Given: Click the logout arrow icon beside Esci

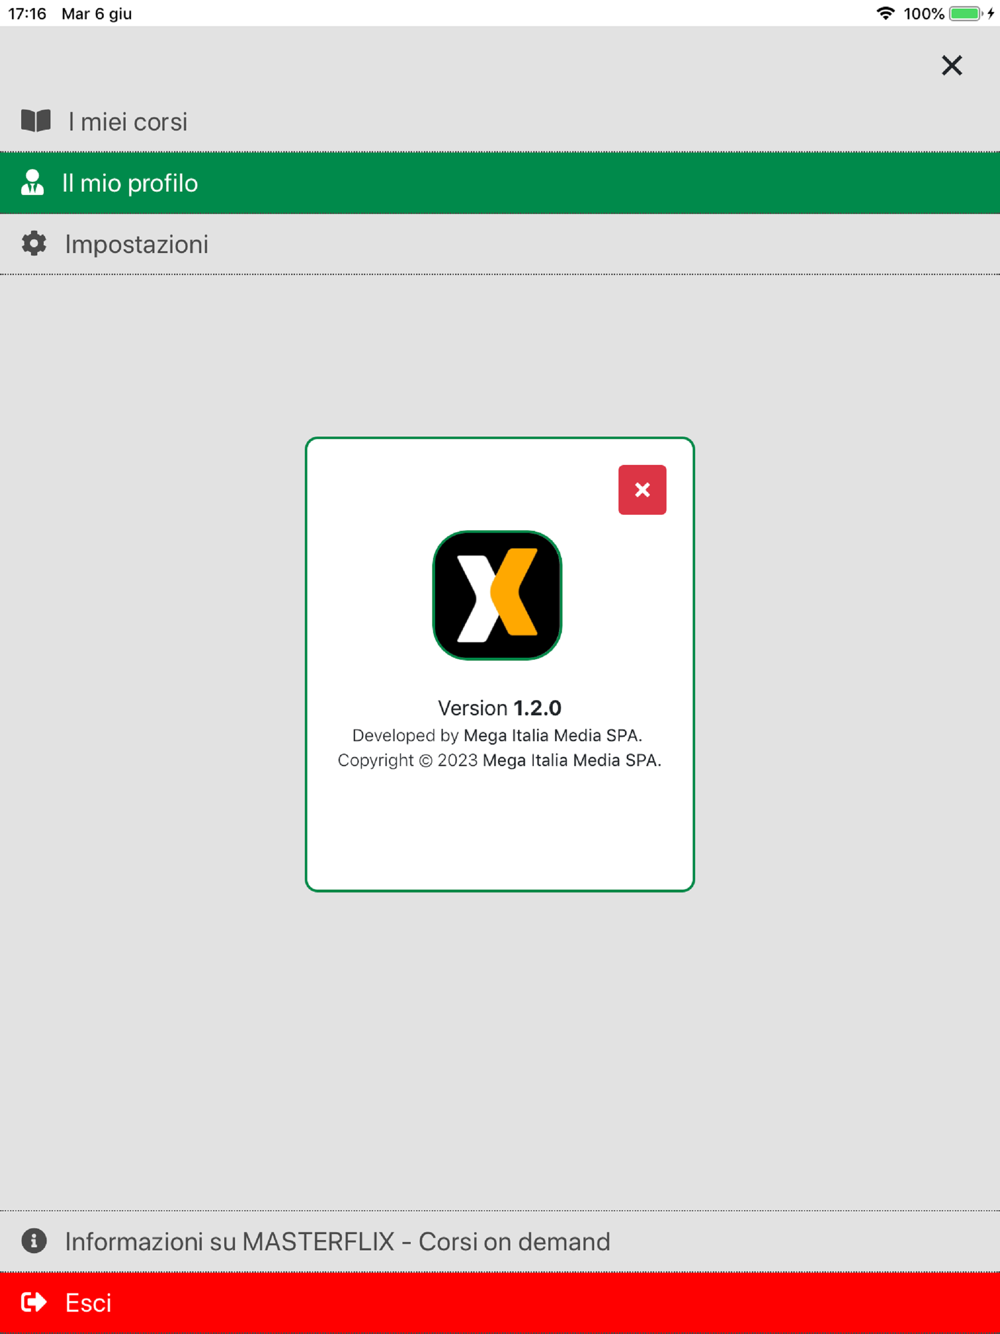Looking at the screenshot, I should point(34,1302).
